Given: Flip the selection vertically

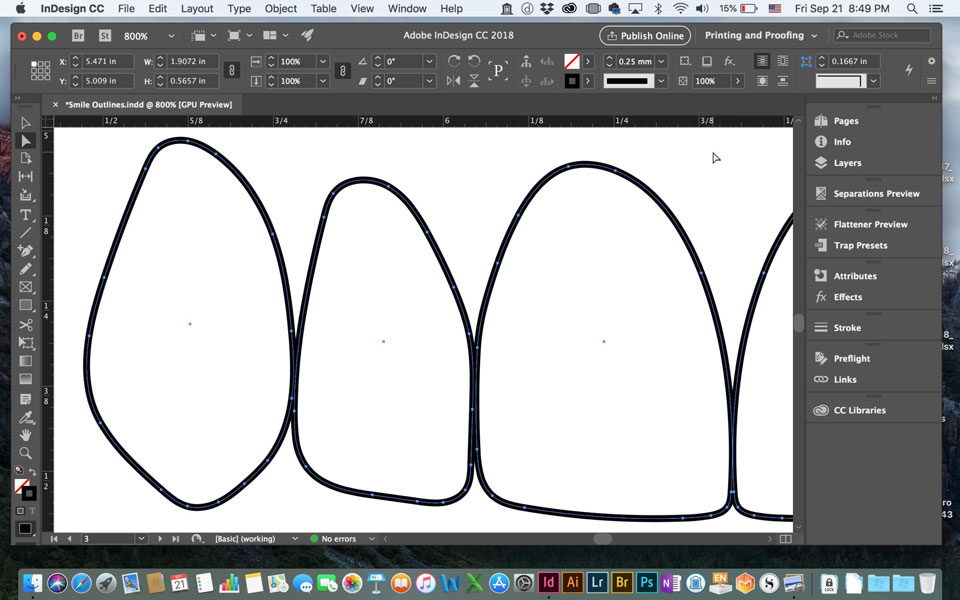Looking at the screenshot, I should click(474, 81).
